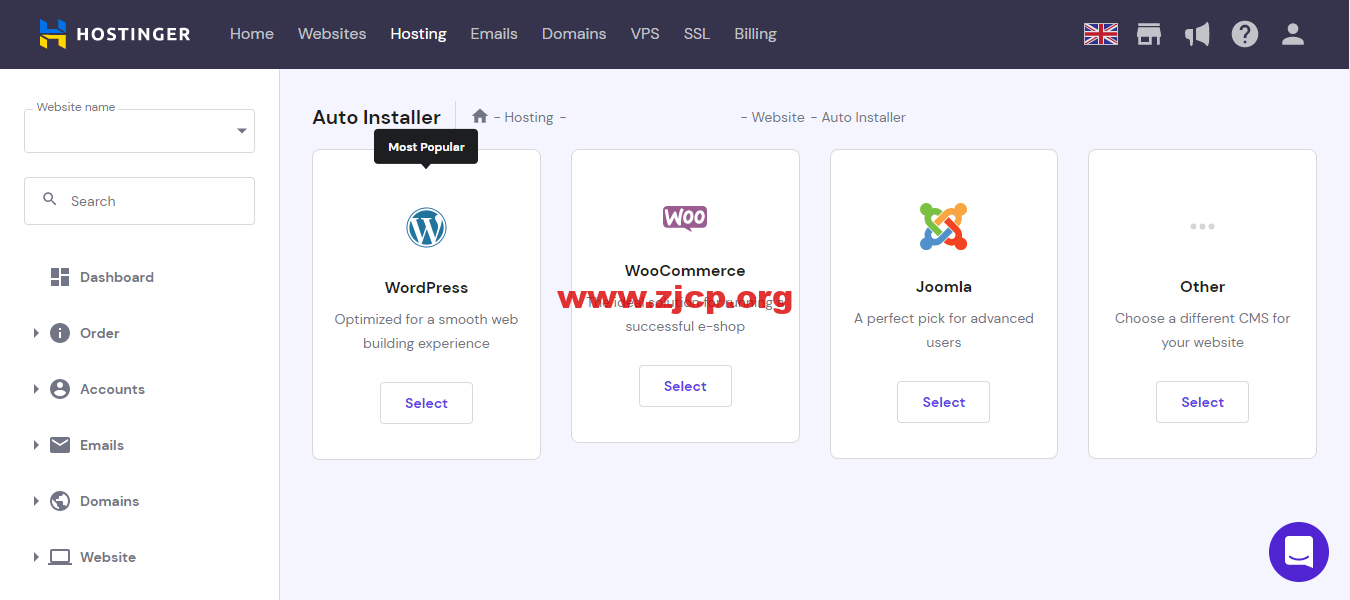Open Billing in top navigation
This screenshot has width=1350, height=600.
755,34
